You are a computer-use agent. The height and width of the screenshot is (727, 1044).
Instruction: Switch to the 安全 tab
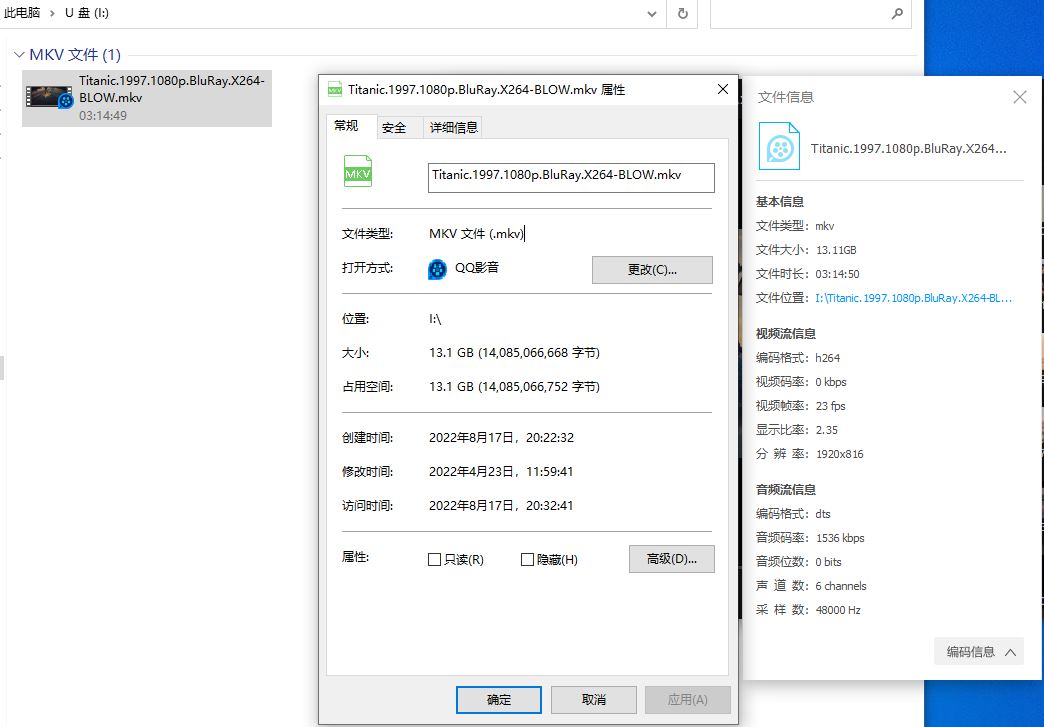398,126
